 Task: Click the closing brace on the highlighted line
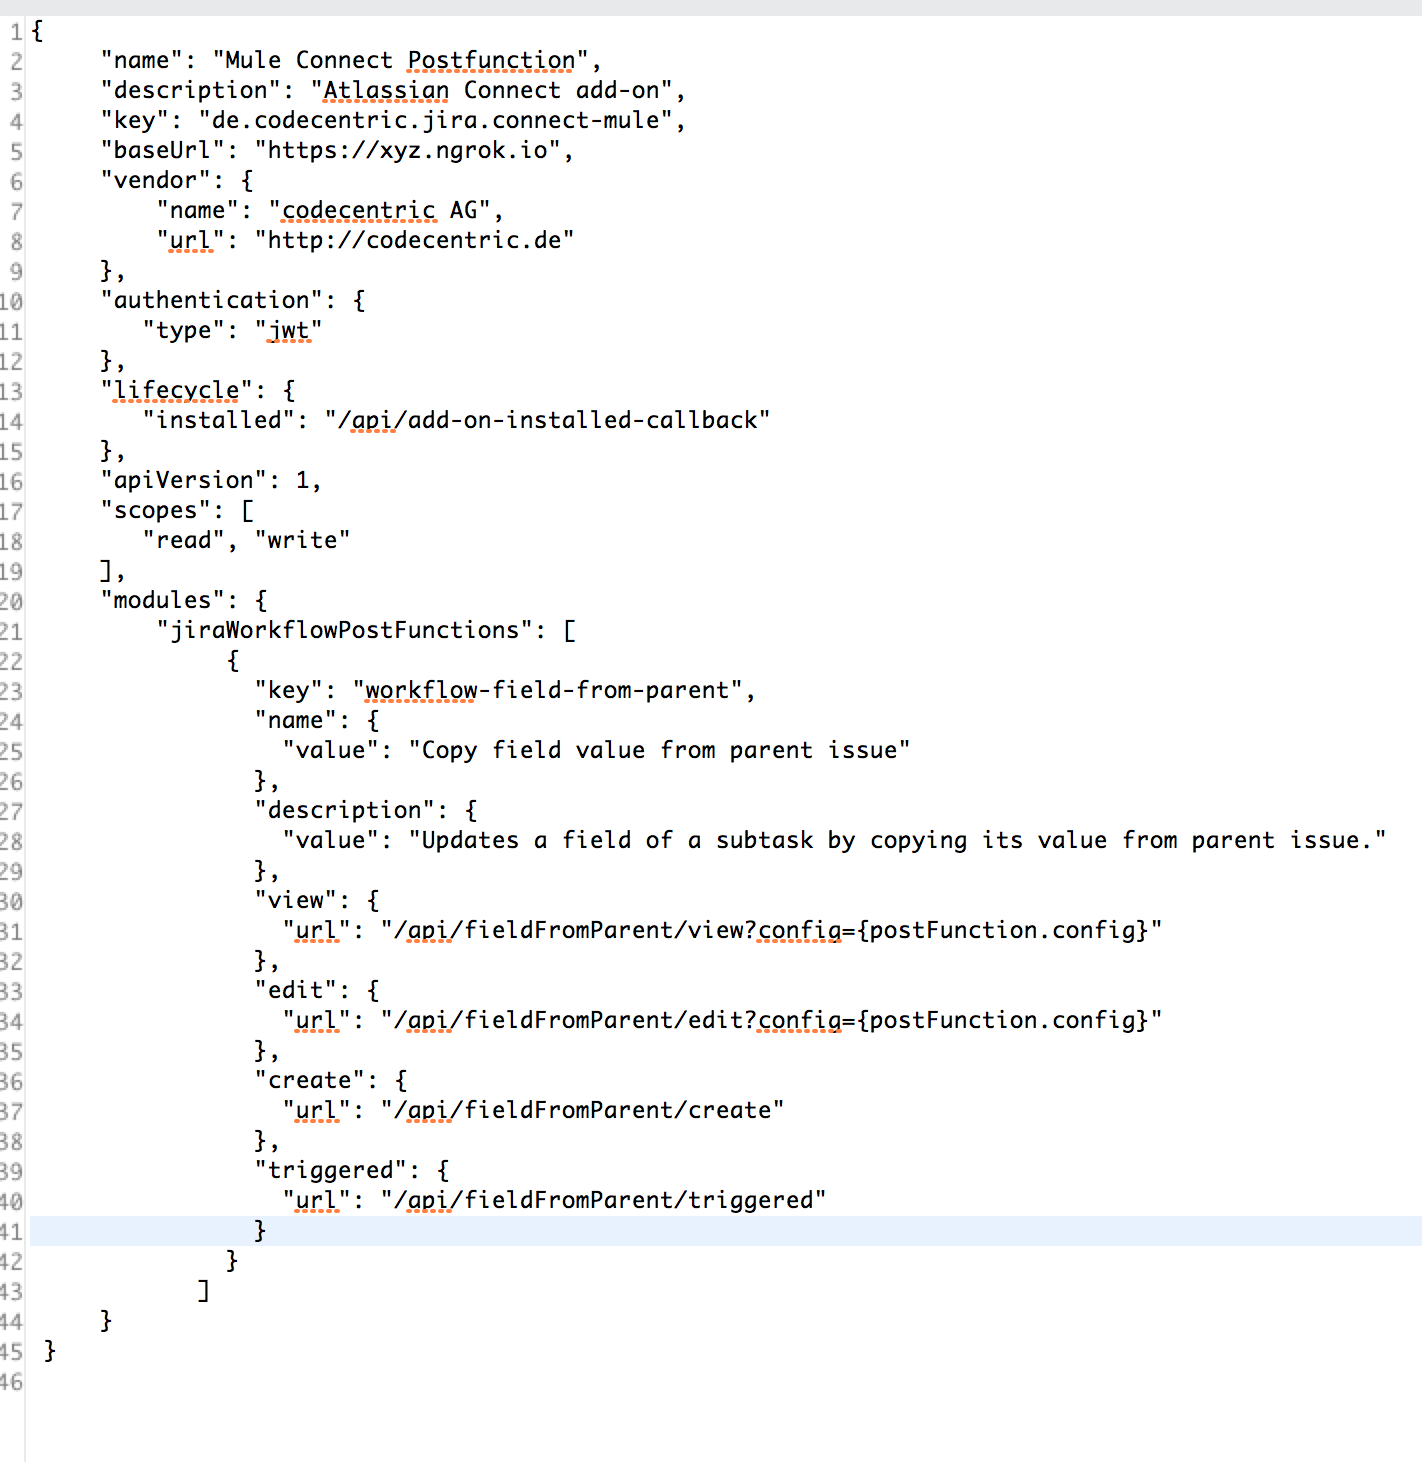[x=260, y=1231]
